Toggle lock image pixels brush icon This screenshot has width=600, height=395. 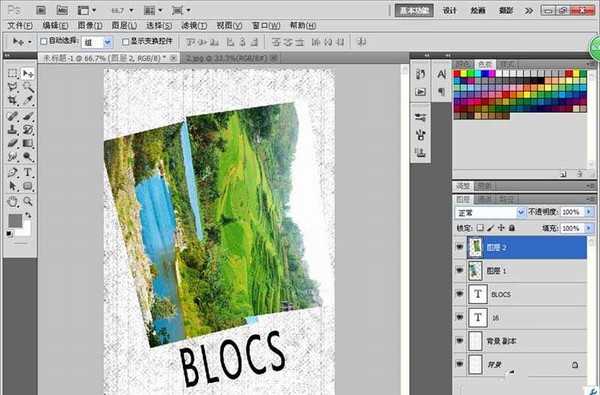pyautogui.click(x=491, y=228)
